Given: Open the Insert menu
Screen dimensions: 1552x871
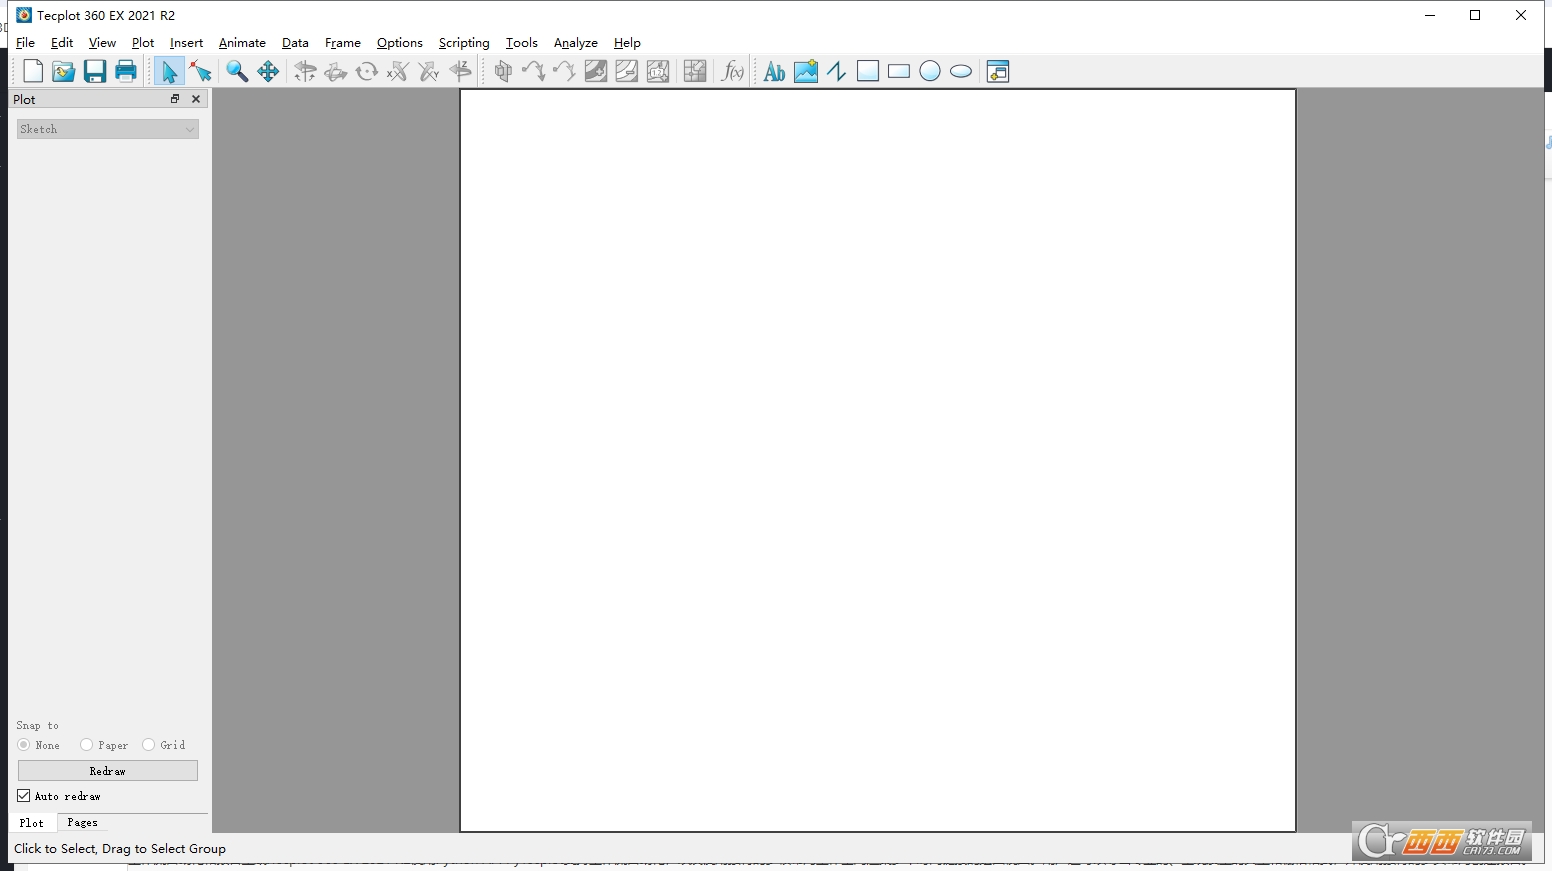Looking at the screenshot, I should (x=186, y=43).
